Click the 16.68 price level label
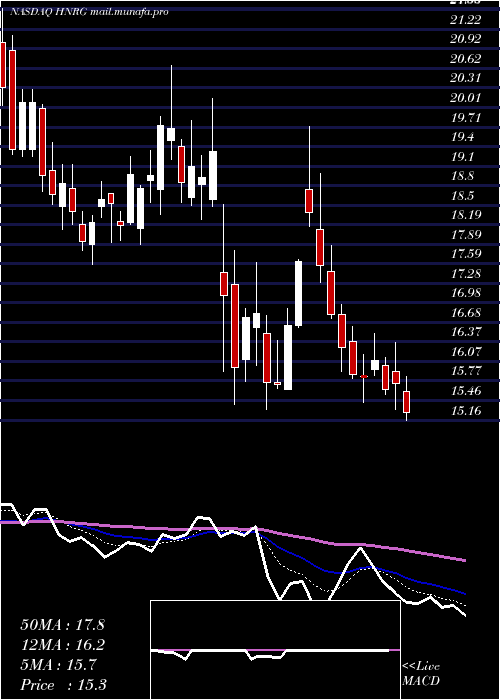 pyautogui.click(x=466, y=313)
